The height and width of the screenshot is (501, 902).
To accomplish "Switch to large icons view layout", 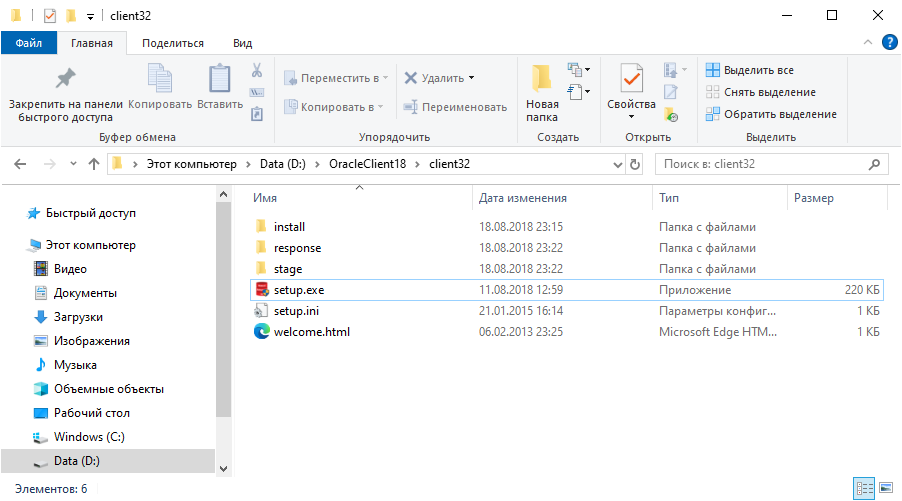I will point(886,488).
